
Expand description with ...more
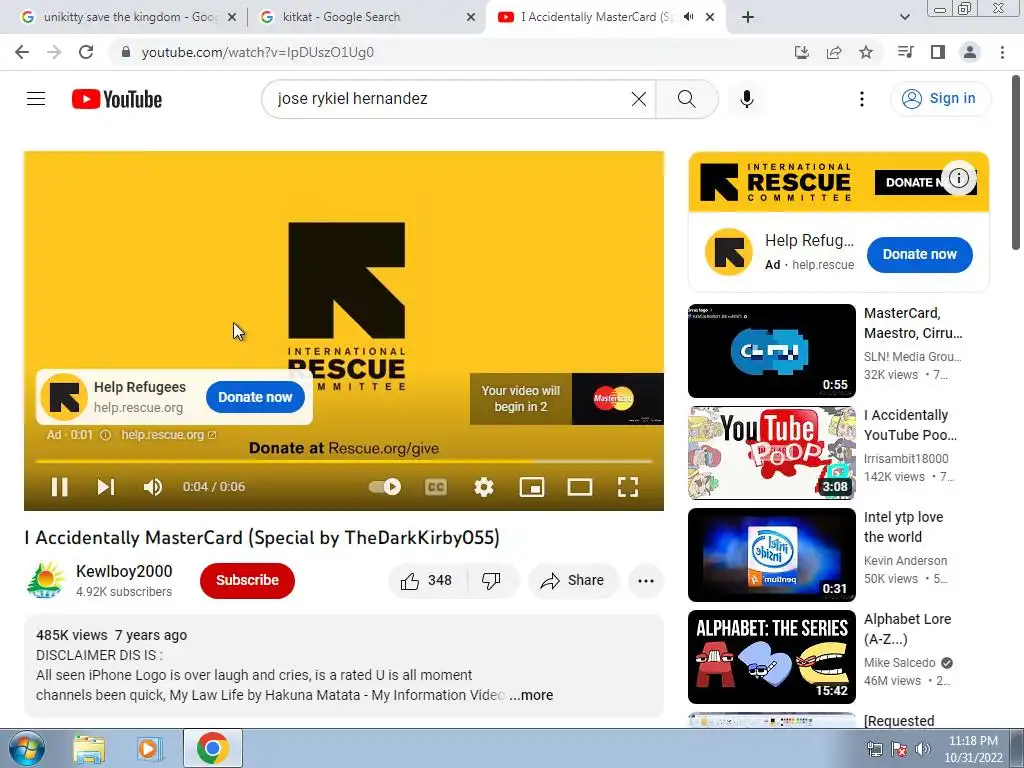click(x=531, y=695)
